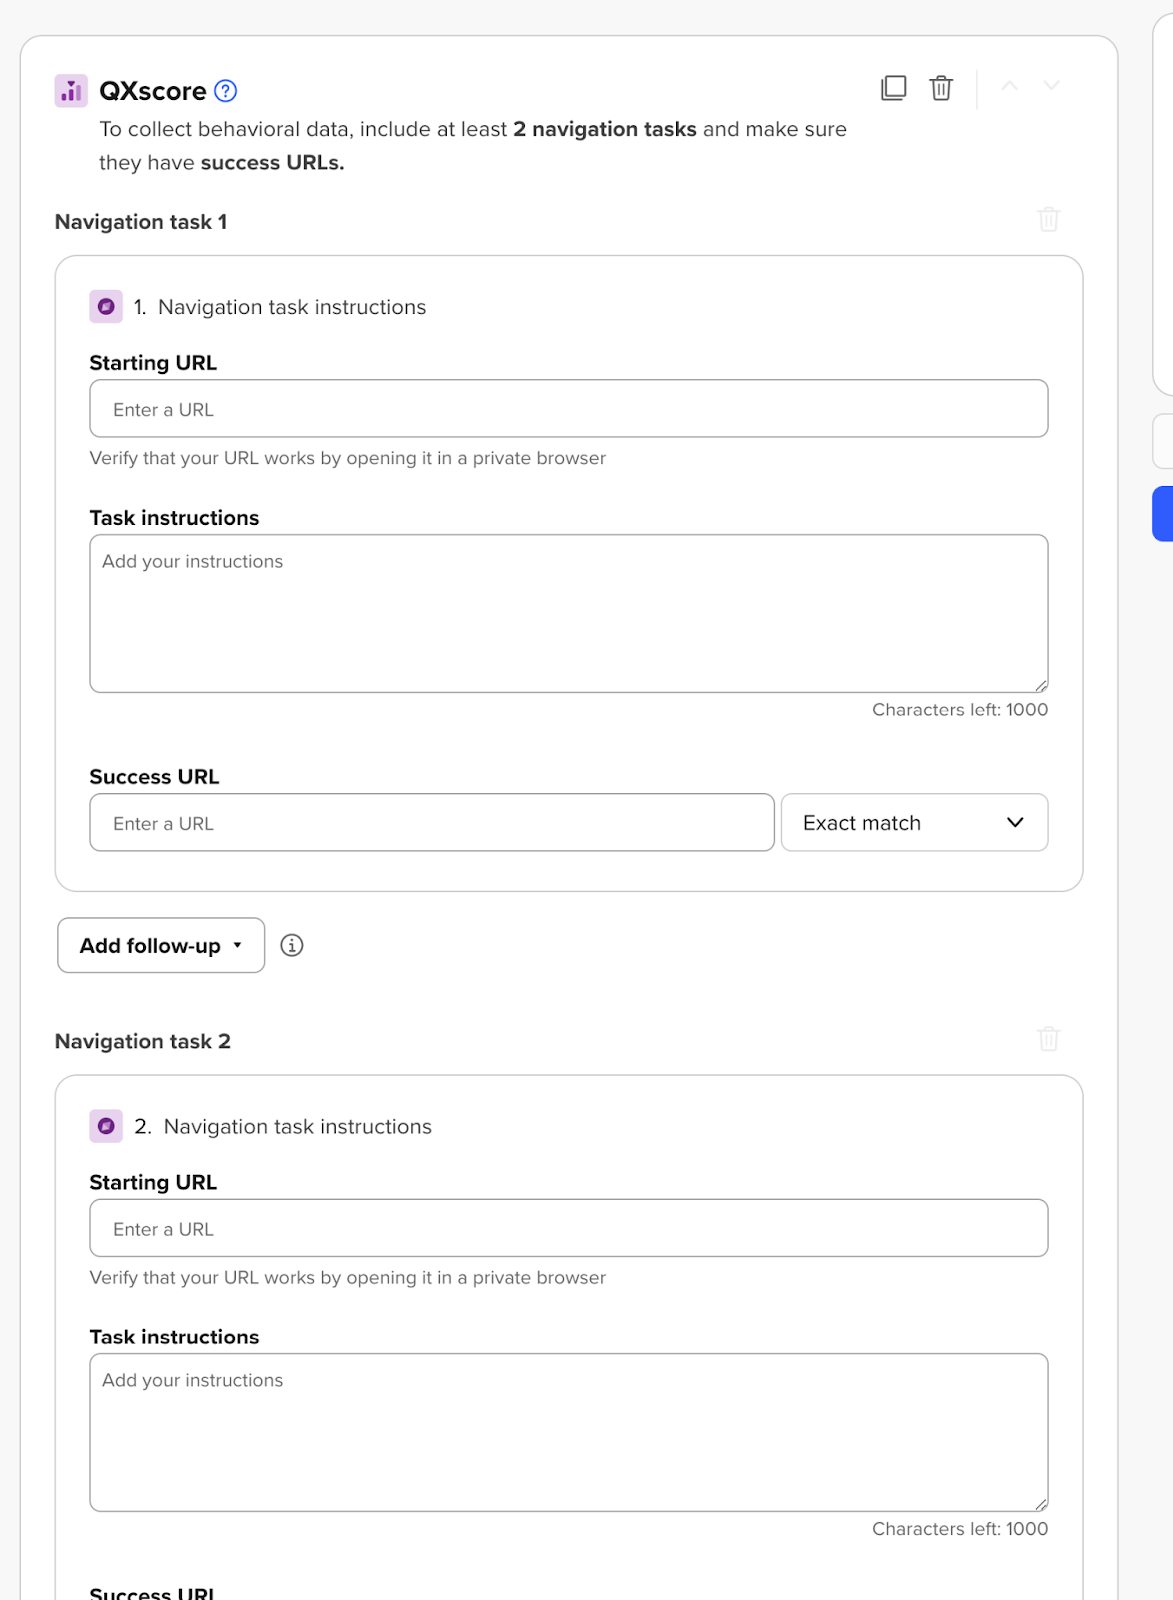Click Success URL input in task 1
Image resolution: width=1173 pixels, height=1600 pixels.
[431, 823]
